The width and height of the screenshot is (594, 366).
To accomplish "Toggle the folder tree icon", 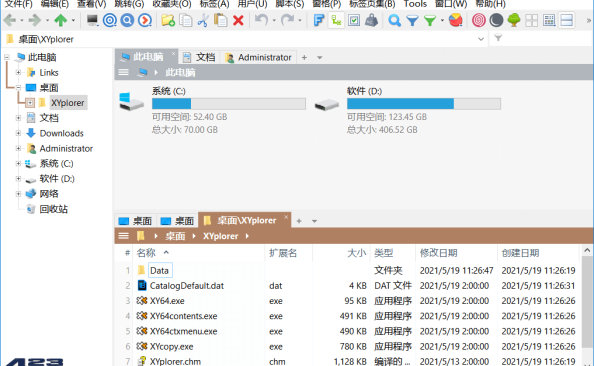I will pos(514,20).
